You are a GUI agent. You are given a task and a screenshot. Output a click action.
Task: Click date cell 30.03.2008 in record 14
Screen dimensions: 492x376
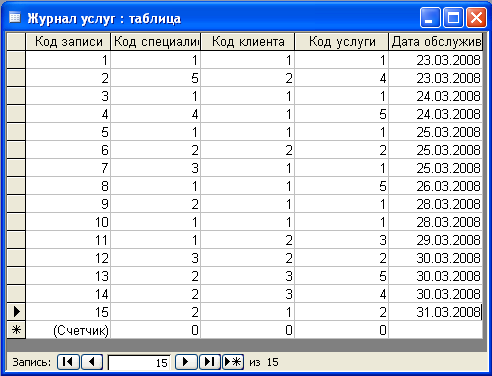point(436,294)
